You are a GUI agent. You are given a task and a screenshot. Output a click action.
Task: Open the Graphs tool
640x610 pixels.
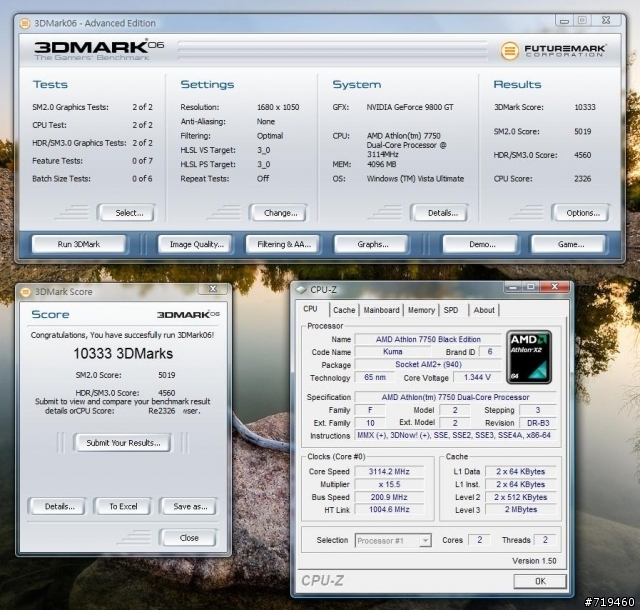coord(371,244)
